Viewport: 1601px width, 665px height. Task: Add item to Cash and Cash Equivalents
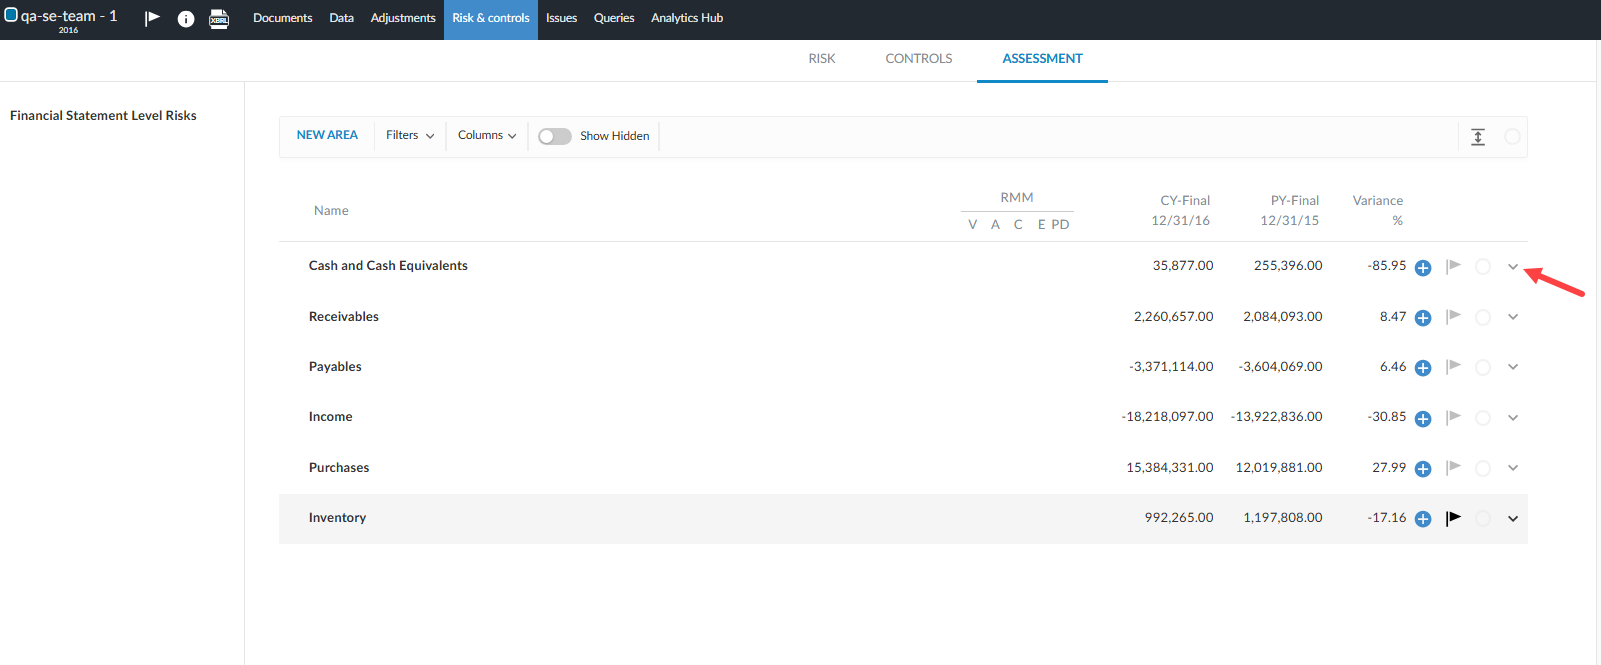pos(1423,268)
